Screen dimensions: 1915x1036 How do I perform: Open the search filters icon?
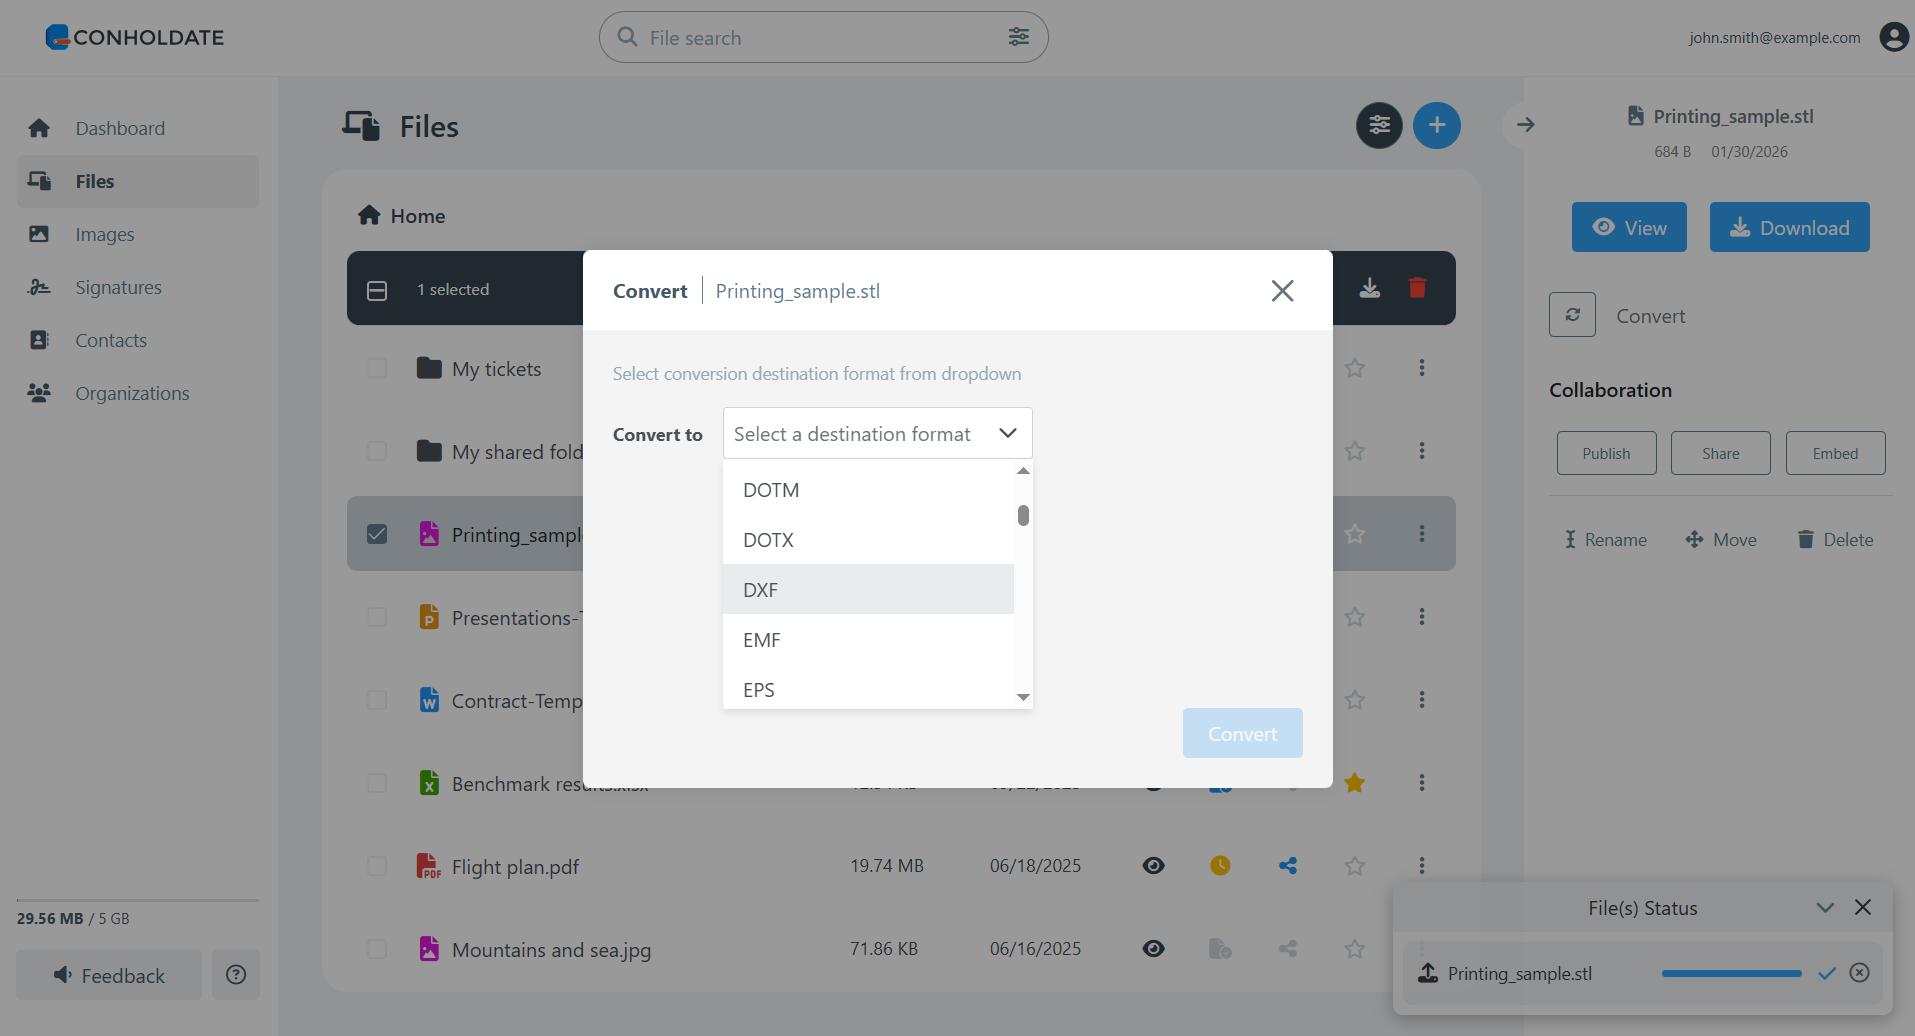1019,36
